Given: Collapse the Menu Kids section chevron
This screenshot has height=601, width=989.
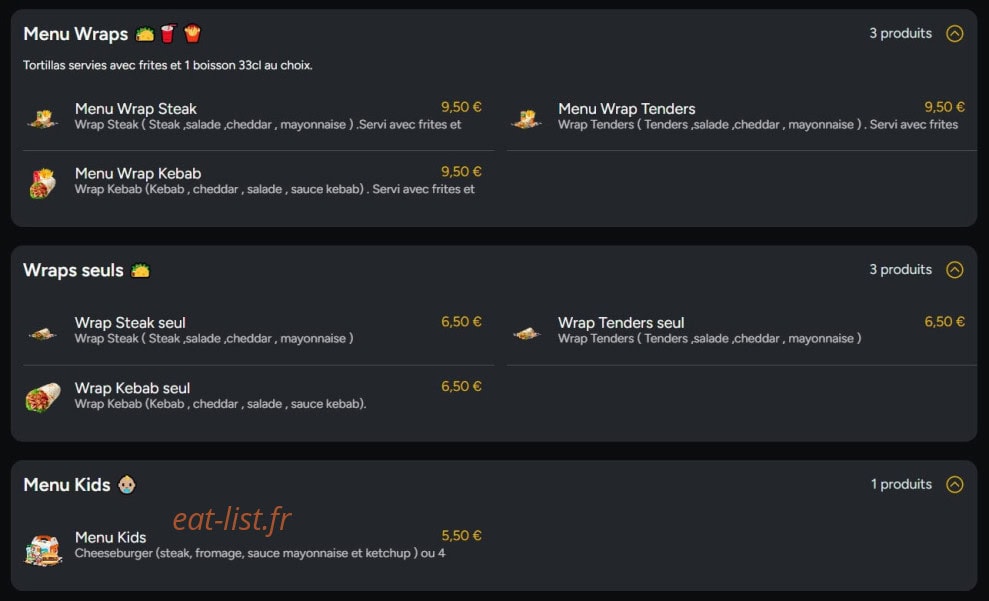Looking at the screenshot, I should pyautogui.click(x=954, y=484).
